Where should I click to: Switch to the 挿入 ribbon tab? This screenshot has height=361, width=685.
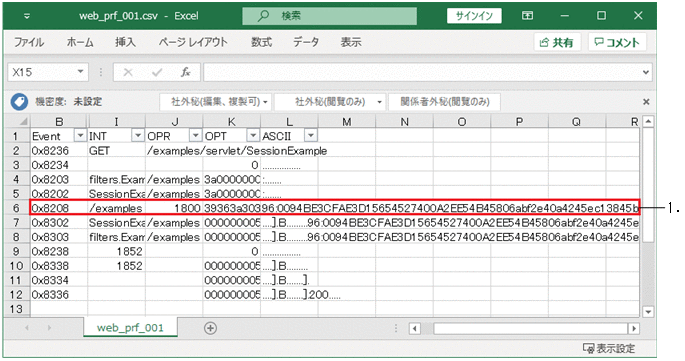tap(125, 42)
